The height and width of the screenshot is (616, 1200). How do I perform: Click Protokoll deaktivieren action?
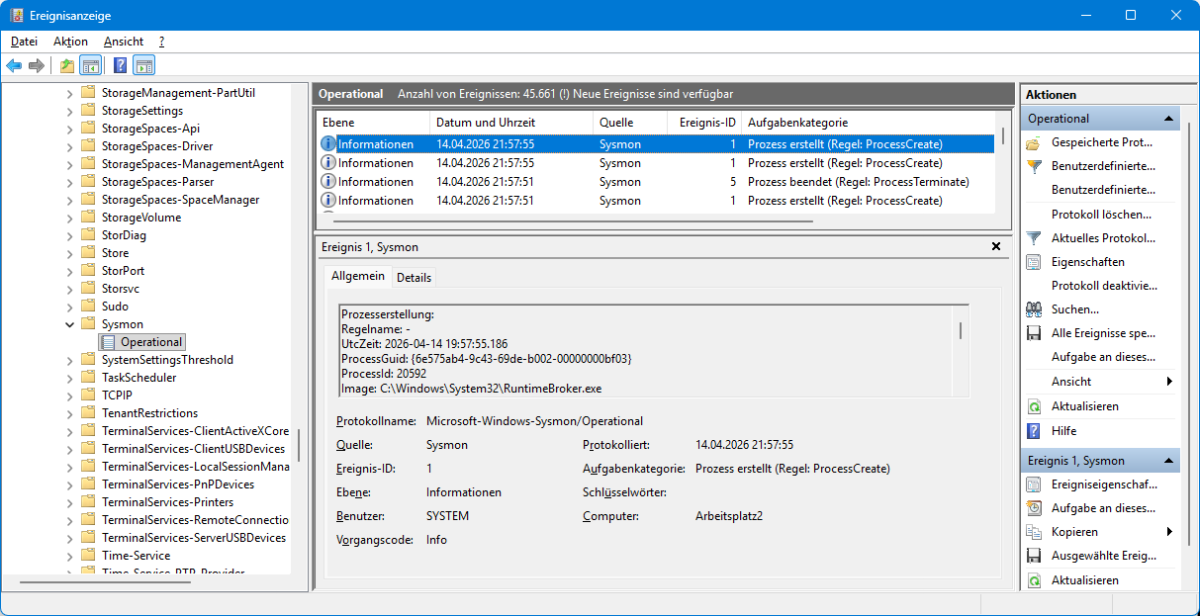click(x=1104, y=285)
